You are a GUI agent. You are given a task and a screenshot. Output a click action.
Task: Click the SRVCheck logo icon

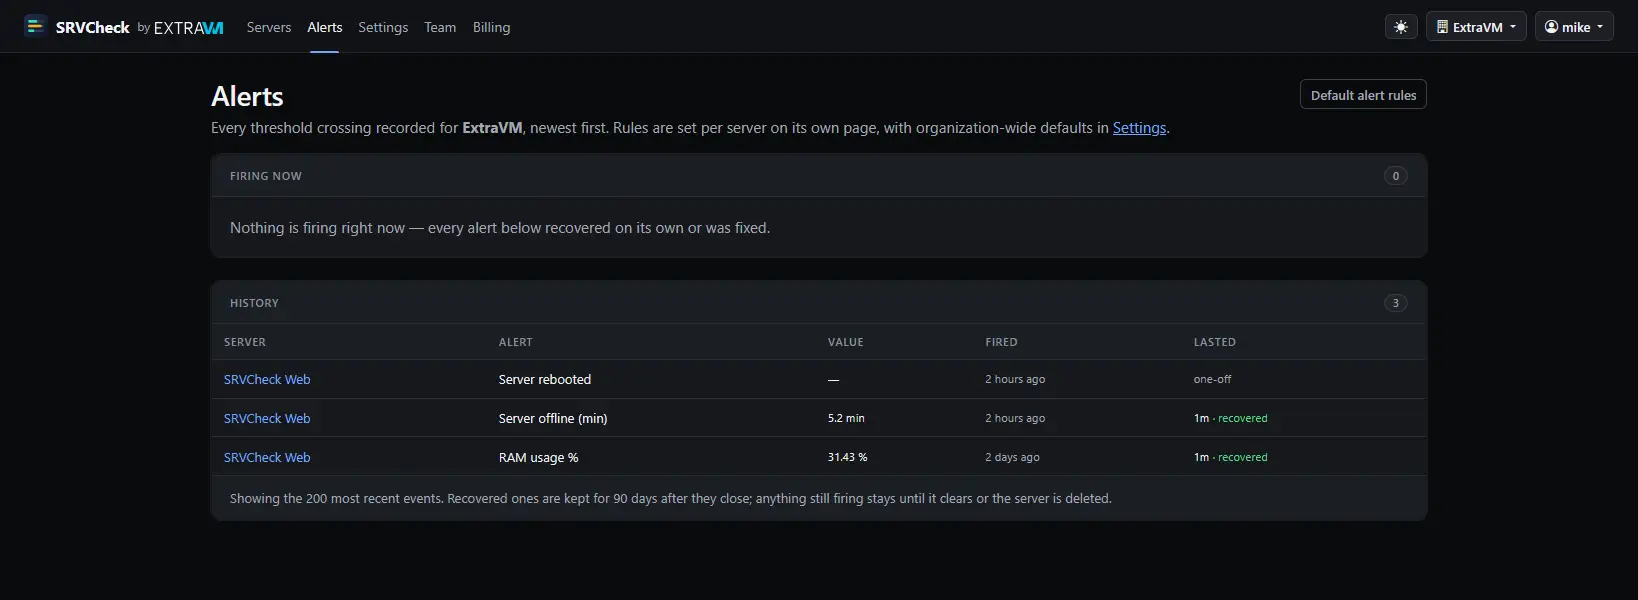pyautogui.click(x=35, y=26)
